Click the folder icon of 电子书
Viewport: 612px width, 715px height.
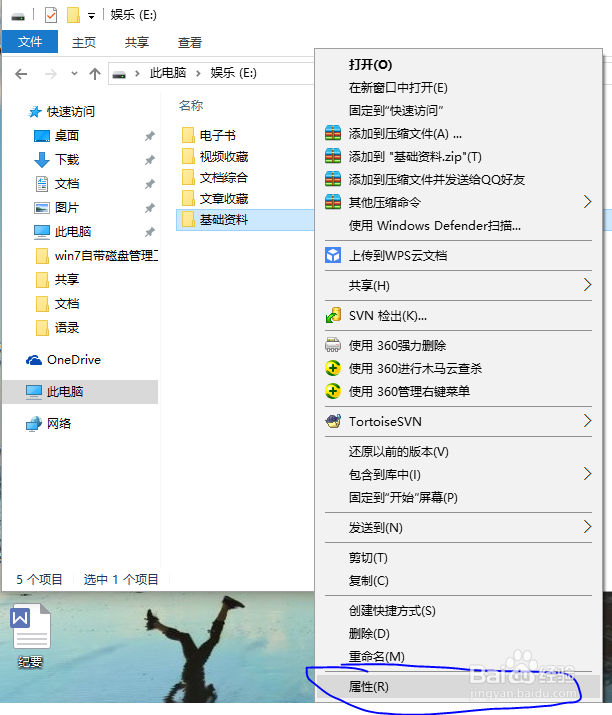(x=188, y=135)
